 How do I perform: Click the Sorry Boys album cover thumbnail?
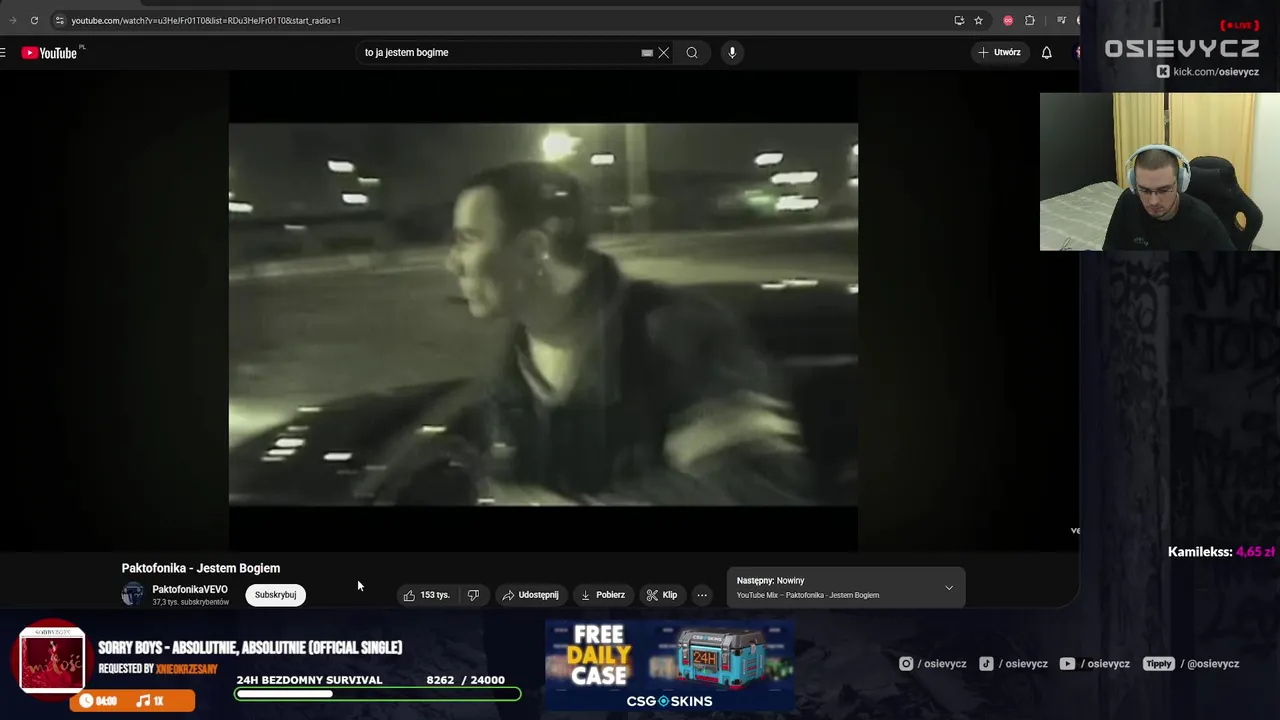[52, 660]
